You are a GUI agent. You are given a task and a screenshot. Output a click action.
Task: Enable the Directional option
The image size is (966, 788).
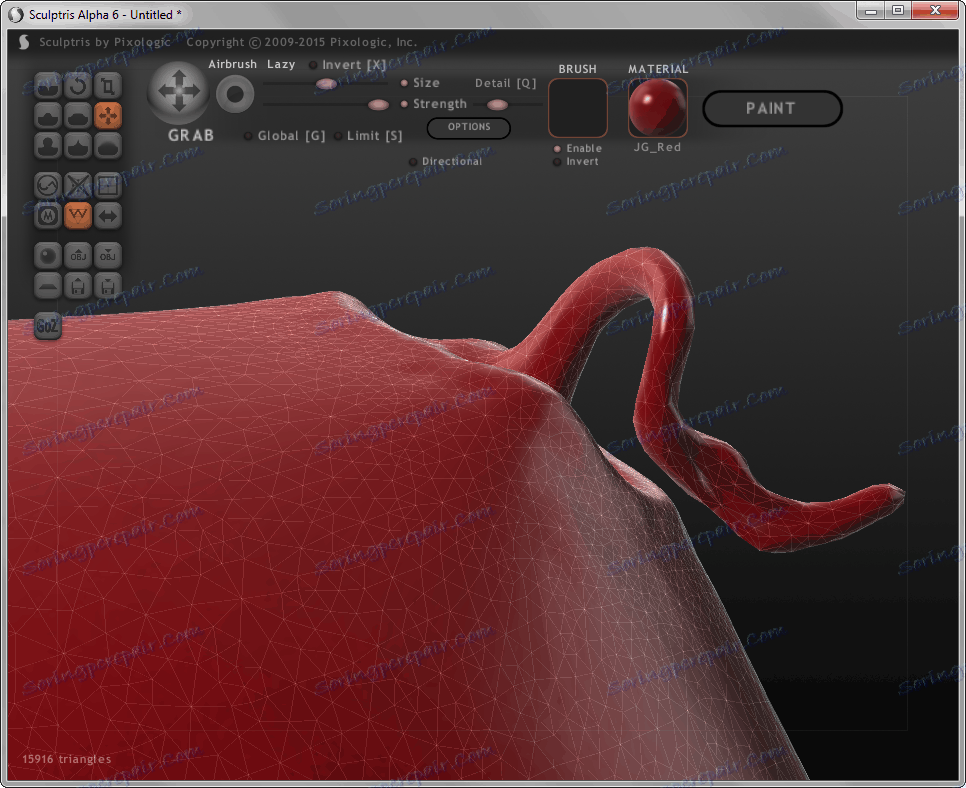click(413, 162)
